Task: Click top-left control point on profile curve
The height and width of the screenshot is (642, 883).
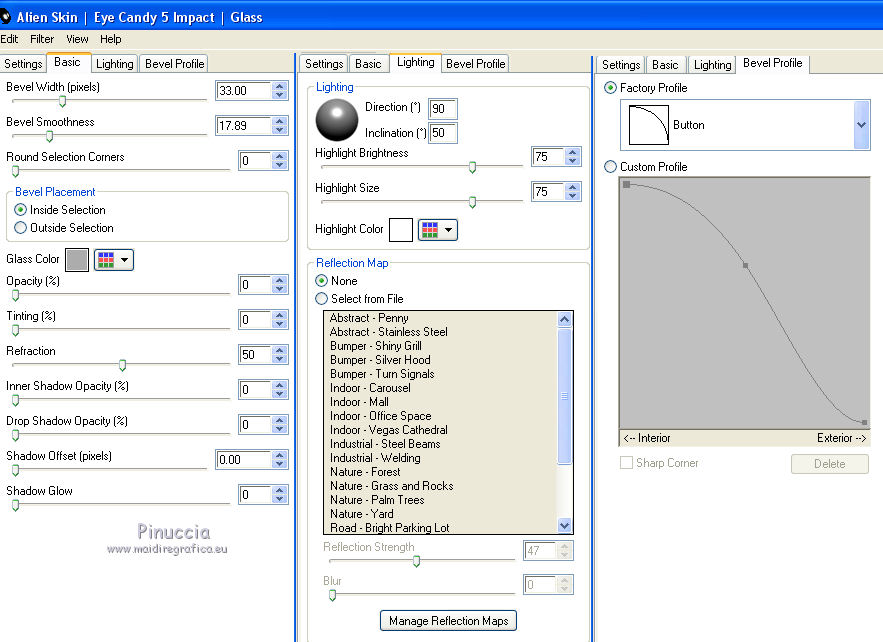Action: click(x=626, y=184)
